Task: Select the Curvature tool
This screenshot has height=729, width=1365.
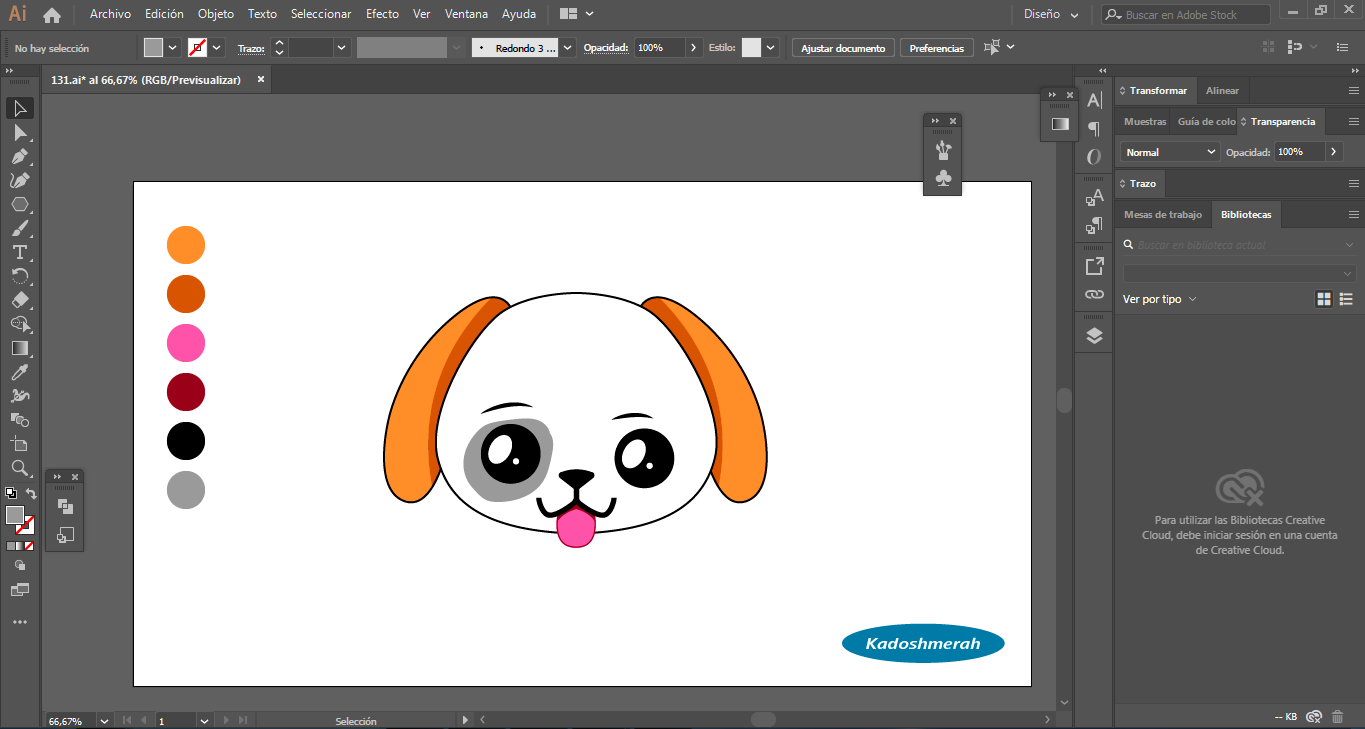Action: pyautogui.click(x=19, y=180)
